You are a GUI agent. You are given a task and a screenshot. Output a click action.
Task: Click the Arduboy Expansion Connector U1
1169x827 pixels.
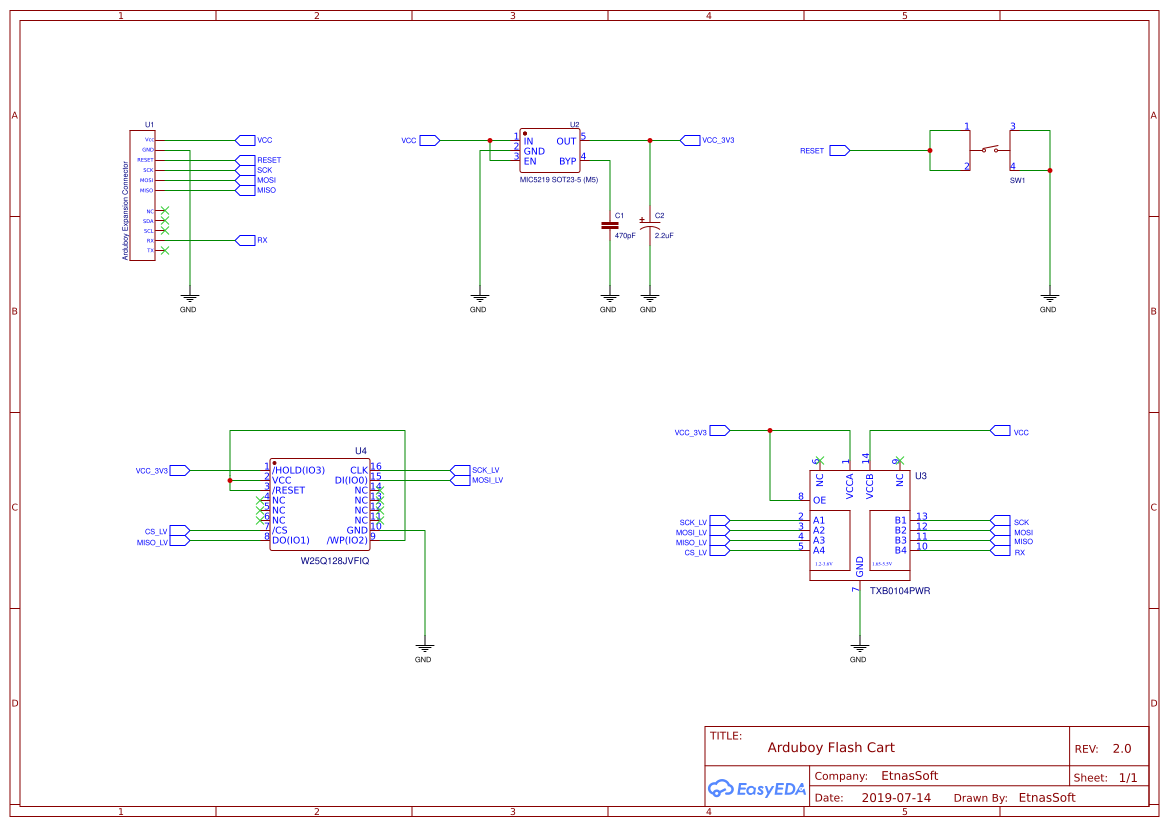pyautogui.click(x=142, y=195)
